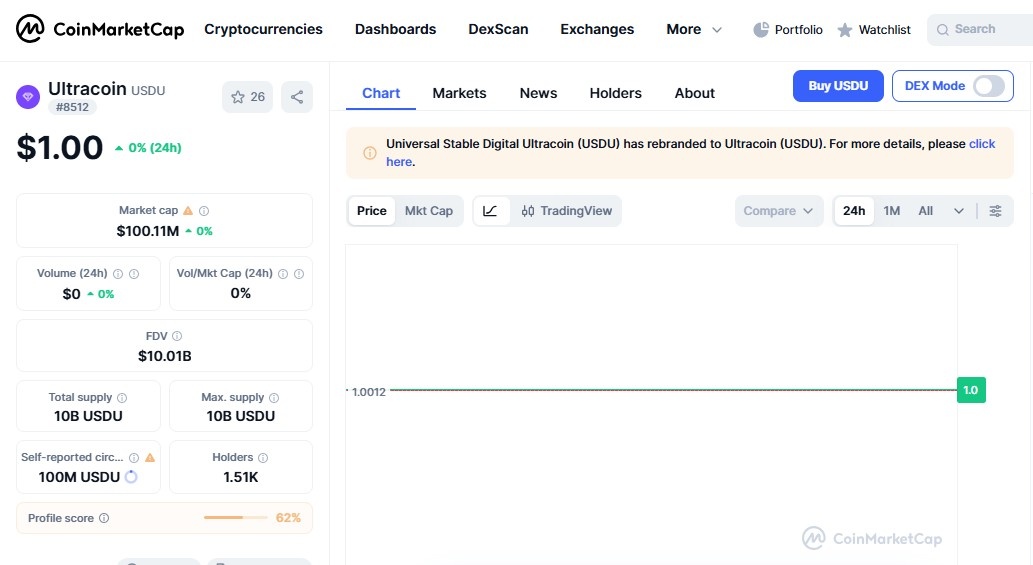Open the Compare dropdown
This screenshot has width=1033, height=565.
(x=778, y=211)
